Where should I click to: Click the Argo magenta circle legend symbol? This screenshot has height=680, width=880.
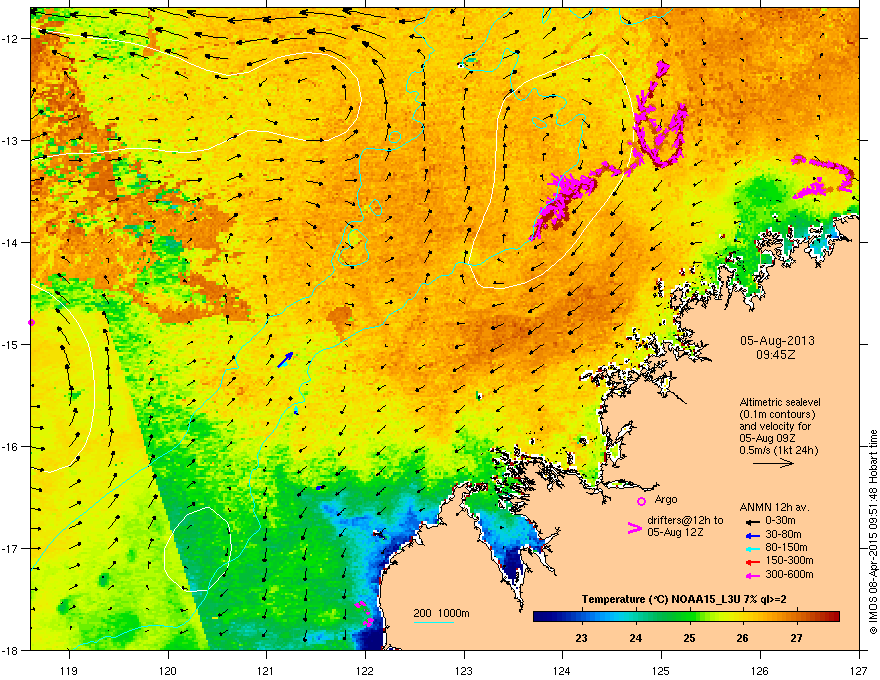[641, 501]
